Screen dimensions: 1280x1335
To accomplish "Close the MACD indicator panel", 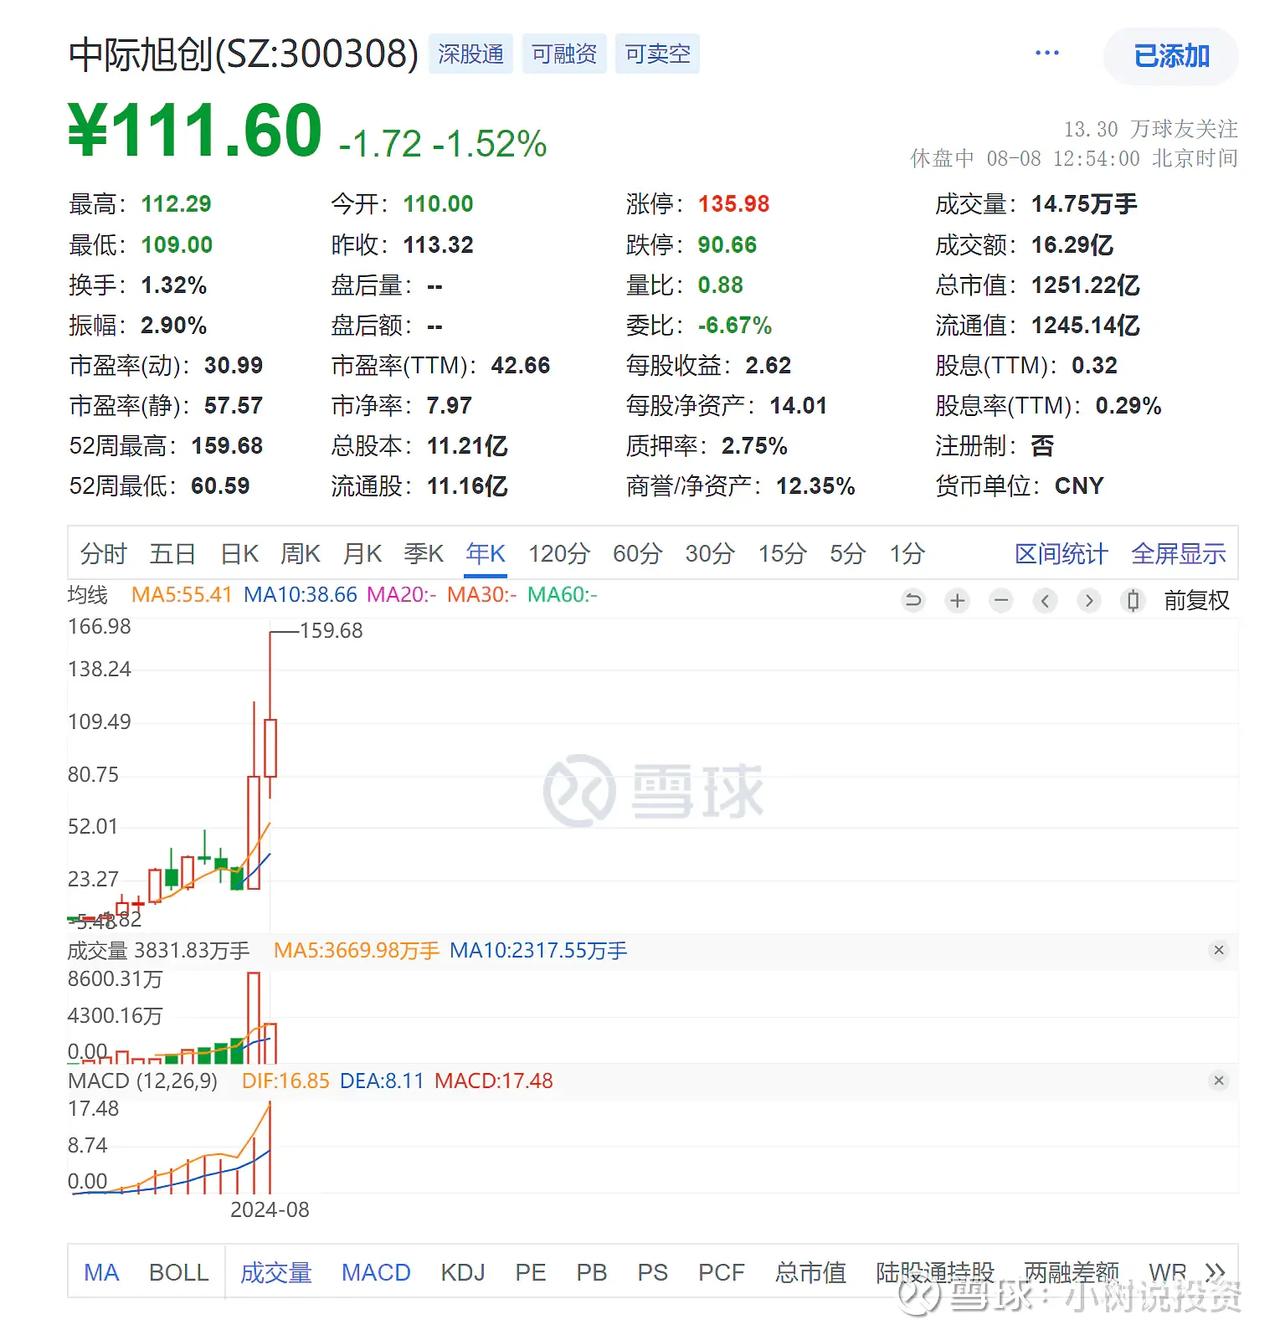I will pyautogui.click(x=1218, y=1080).
